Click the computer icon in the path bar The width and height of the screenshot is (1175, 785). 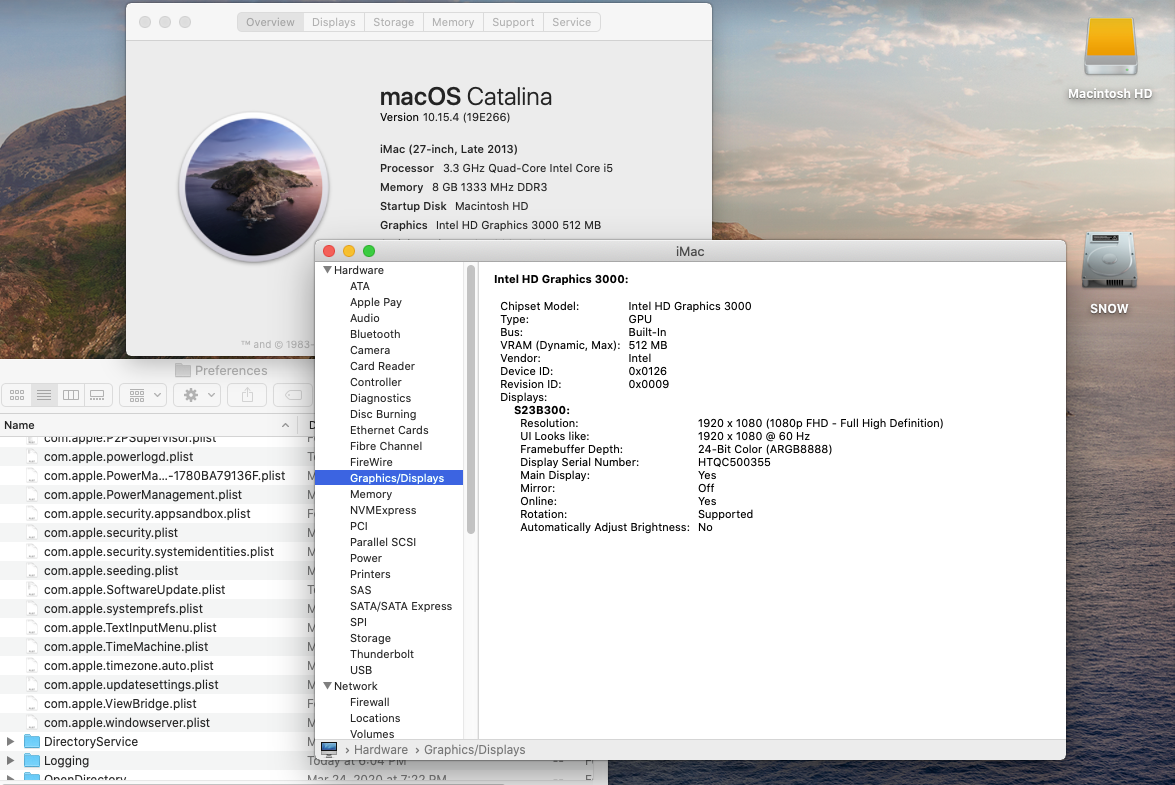[x=329, y=749]
